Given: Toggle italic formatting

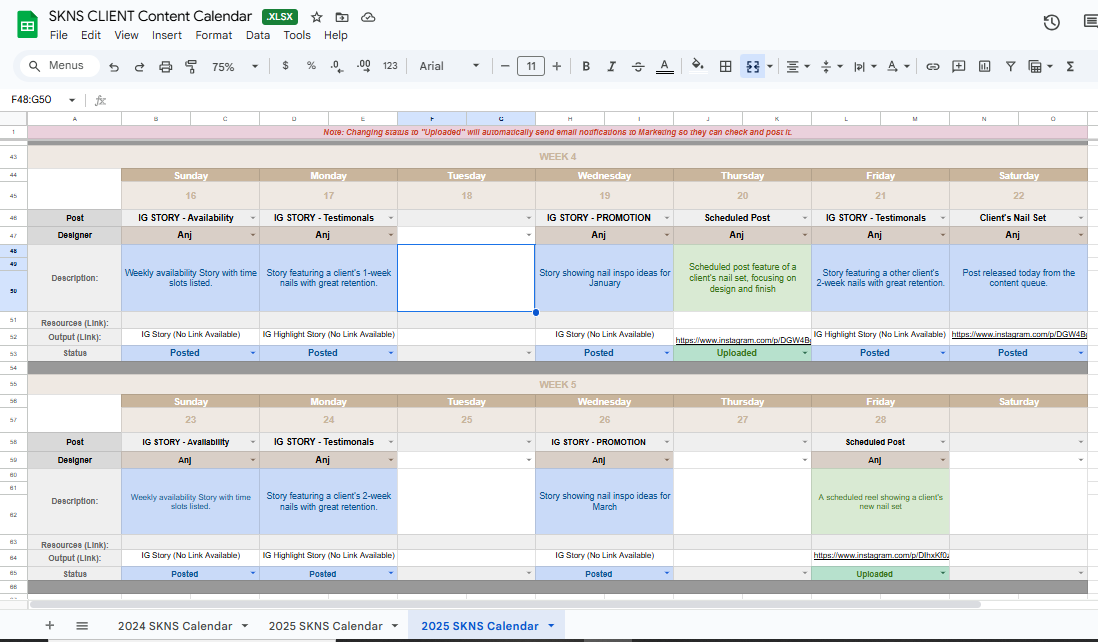Looking at the screenshot, I should (611, 67).
